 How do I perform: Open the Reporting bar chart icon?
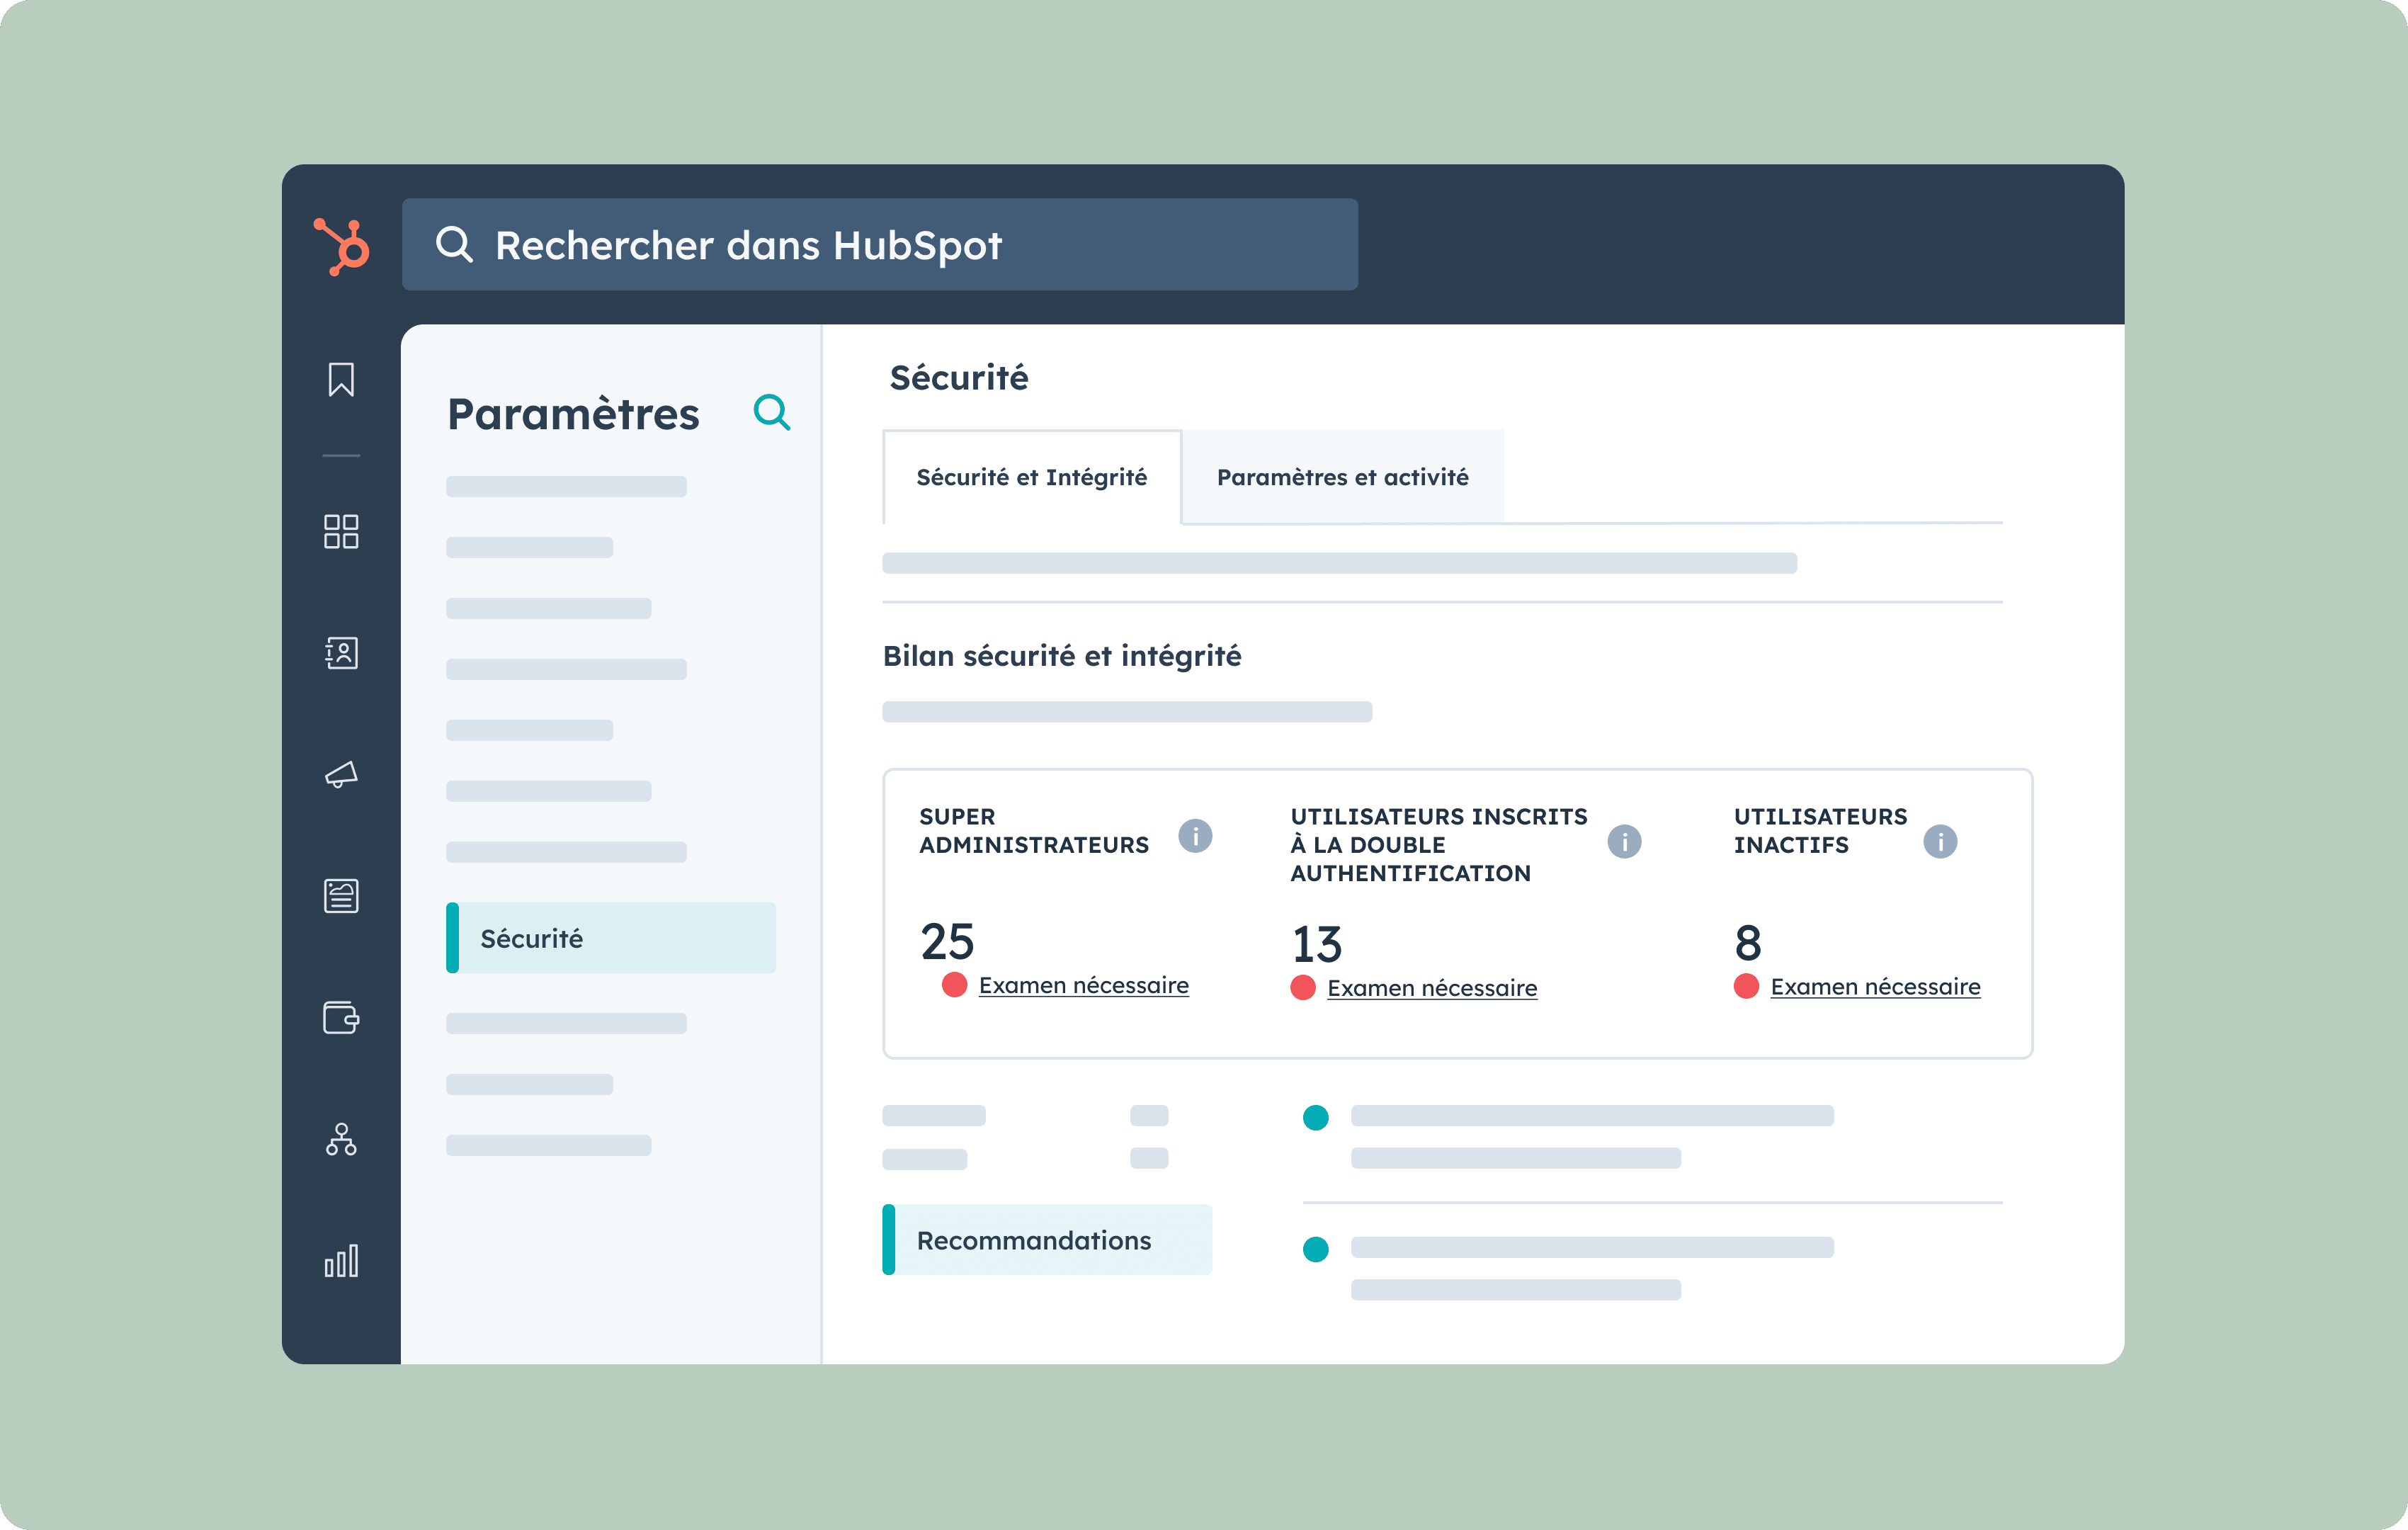pos(341,1260)
